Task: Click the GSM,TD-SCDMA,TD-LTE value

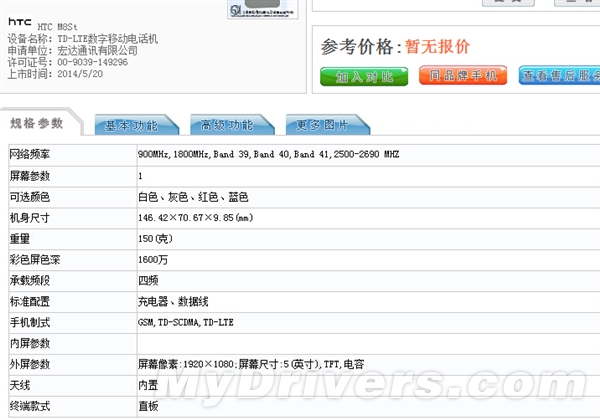Action: (x=186, y=322)
